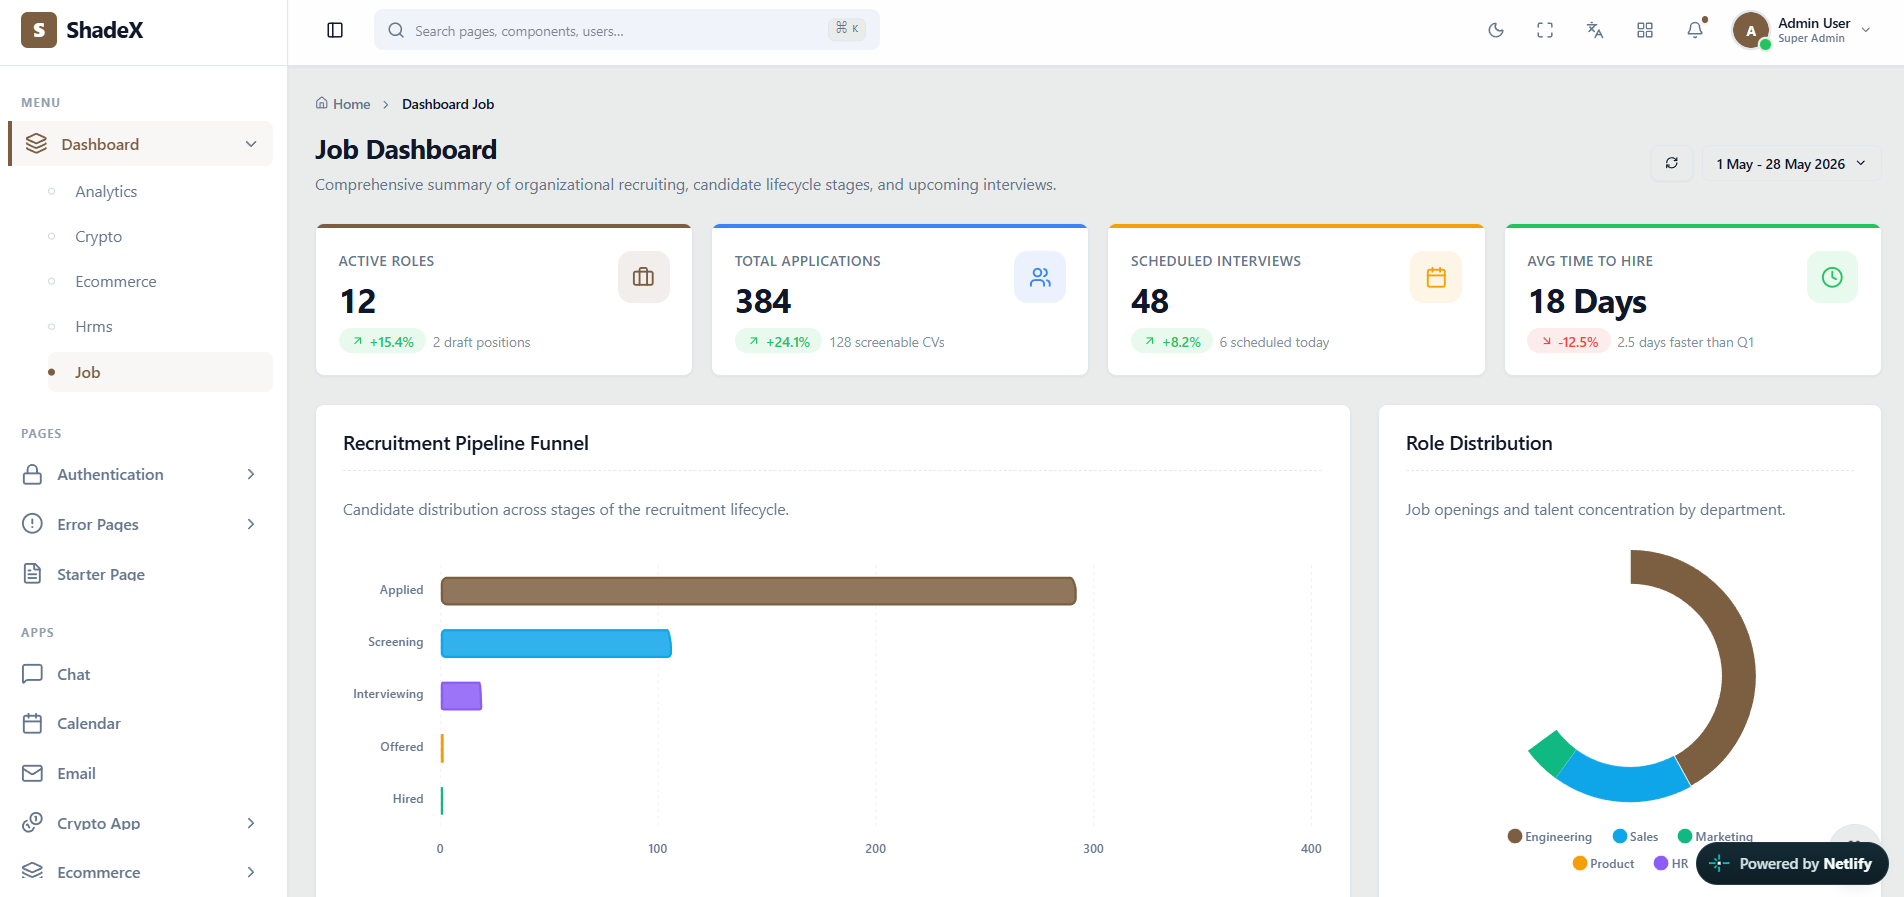Toggle Sales legend swatch
This screenshot has width=1904, height=897.
(x=1620, y=836)
